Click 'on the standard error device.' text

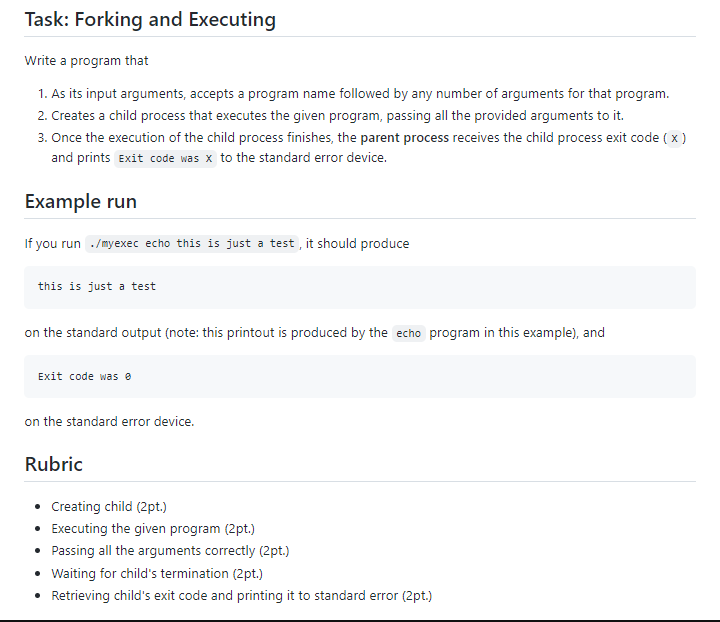109,421
